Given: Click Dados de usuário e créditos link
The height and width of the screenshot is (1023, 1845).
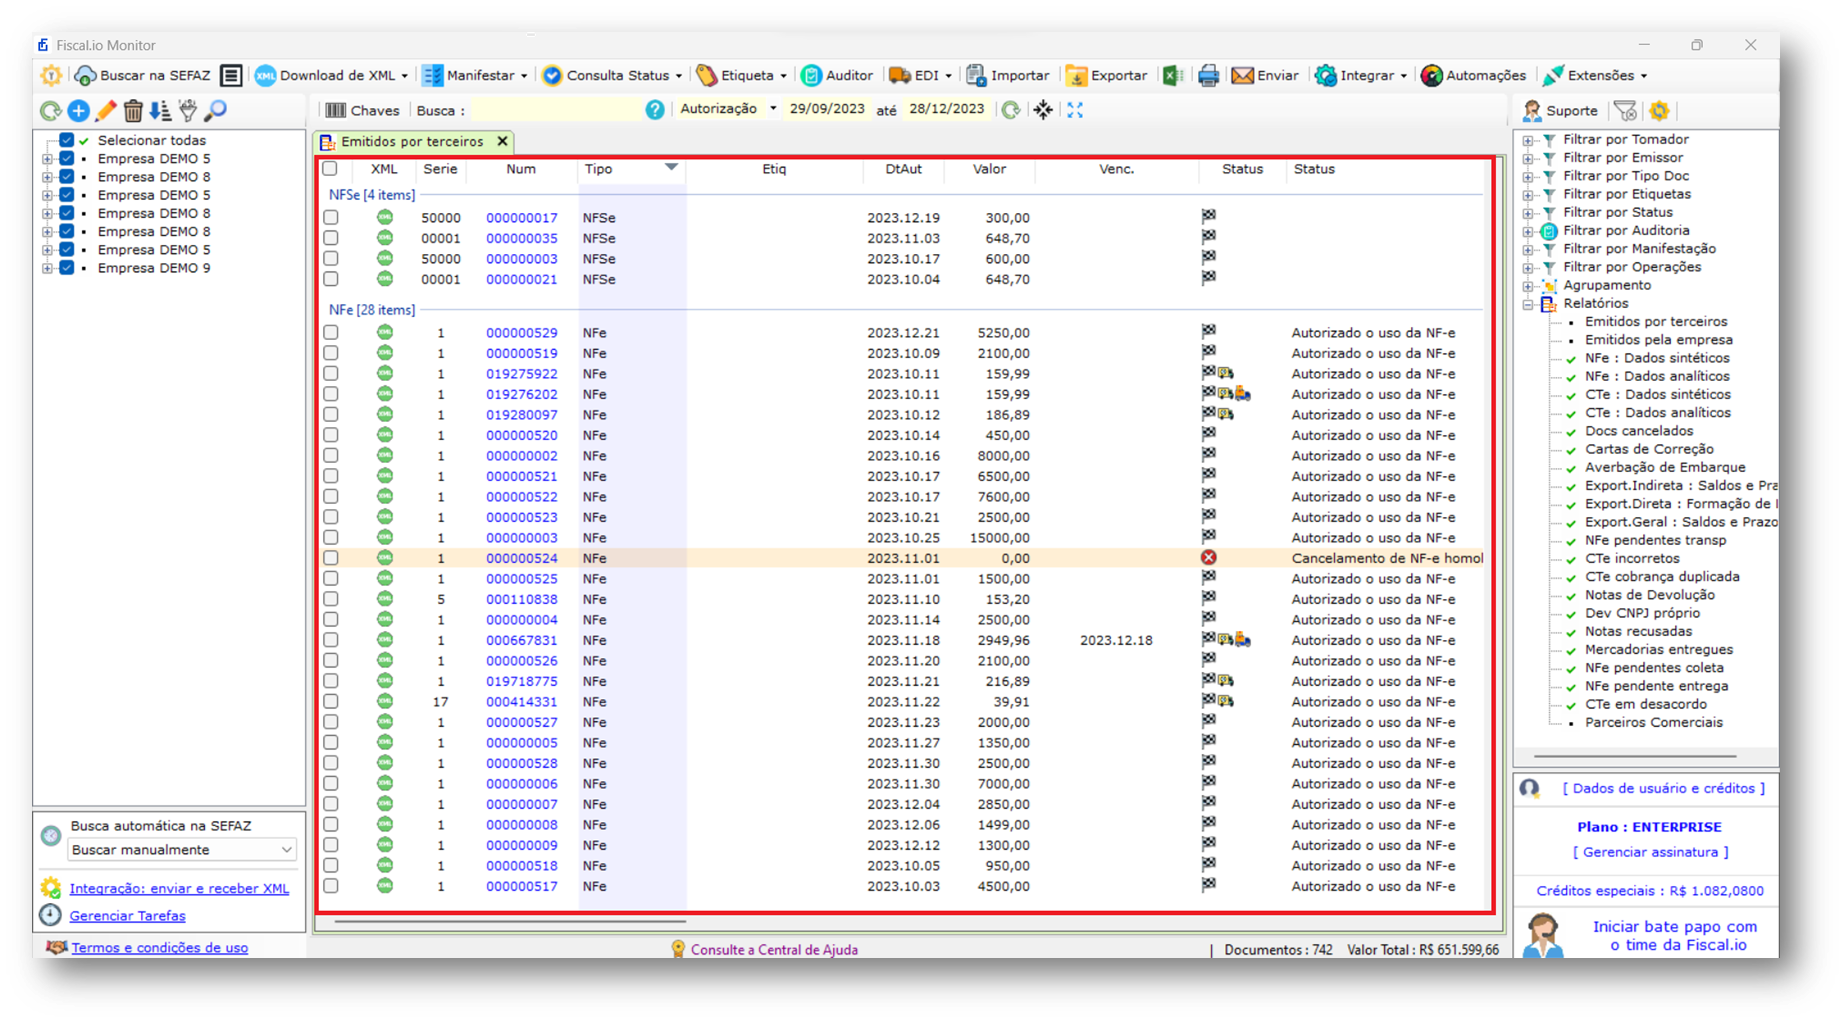Looking at the screenshot, I should click(x=1664, y=788).
